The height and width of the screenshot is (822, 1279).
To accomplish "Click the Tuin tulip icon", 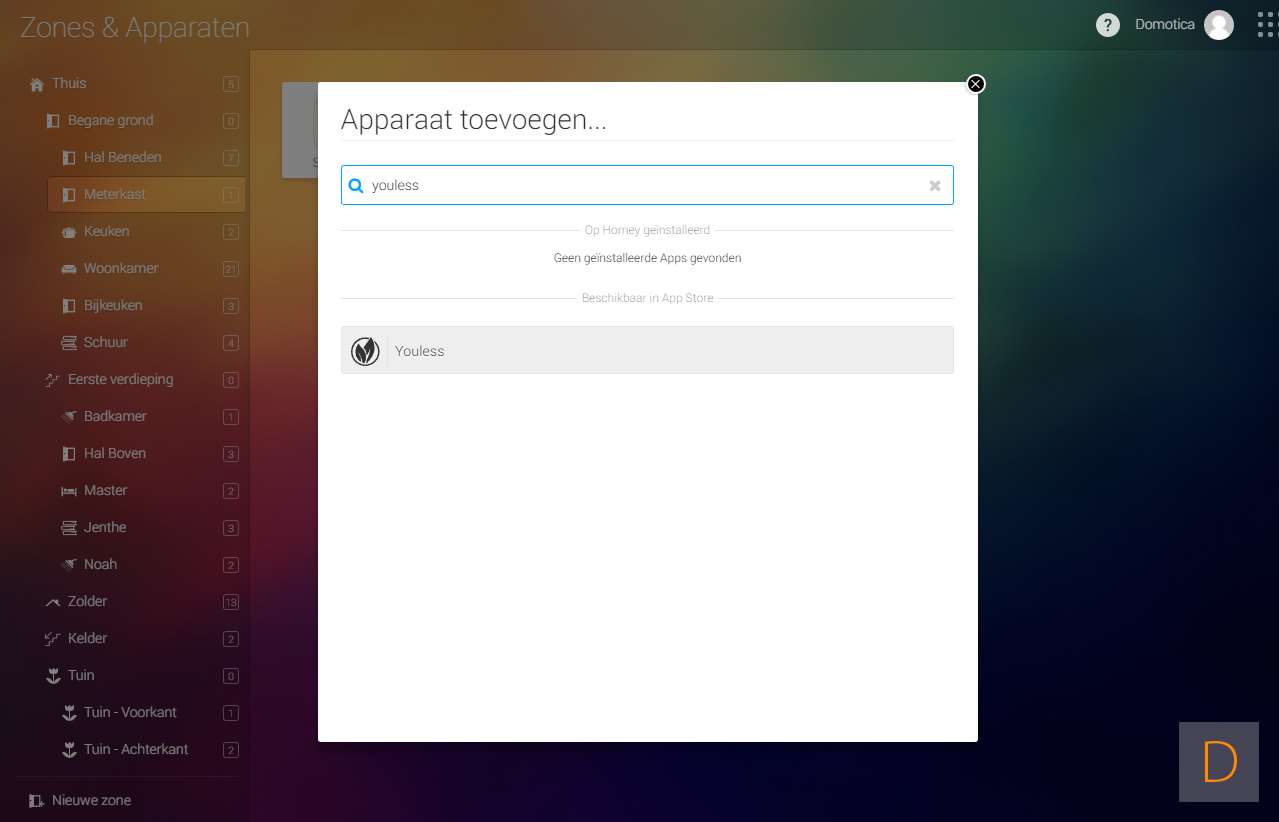I will point(53,676).
